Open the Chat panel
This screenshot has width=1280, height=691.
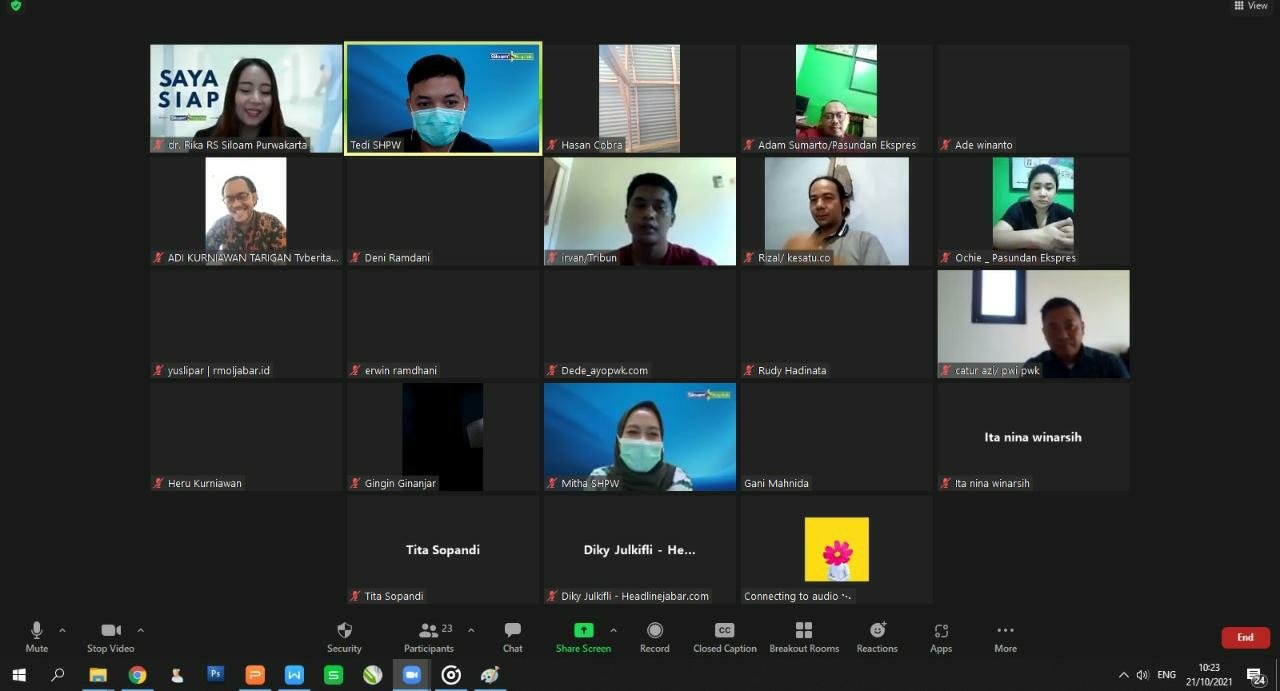[x=512, y=636]
